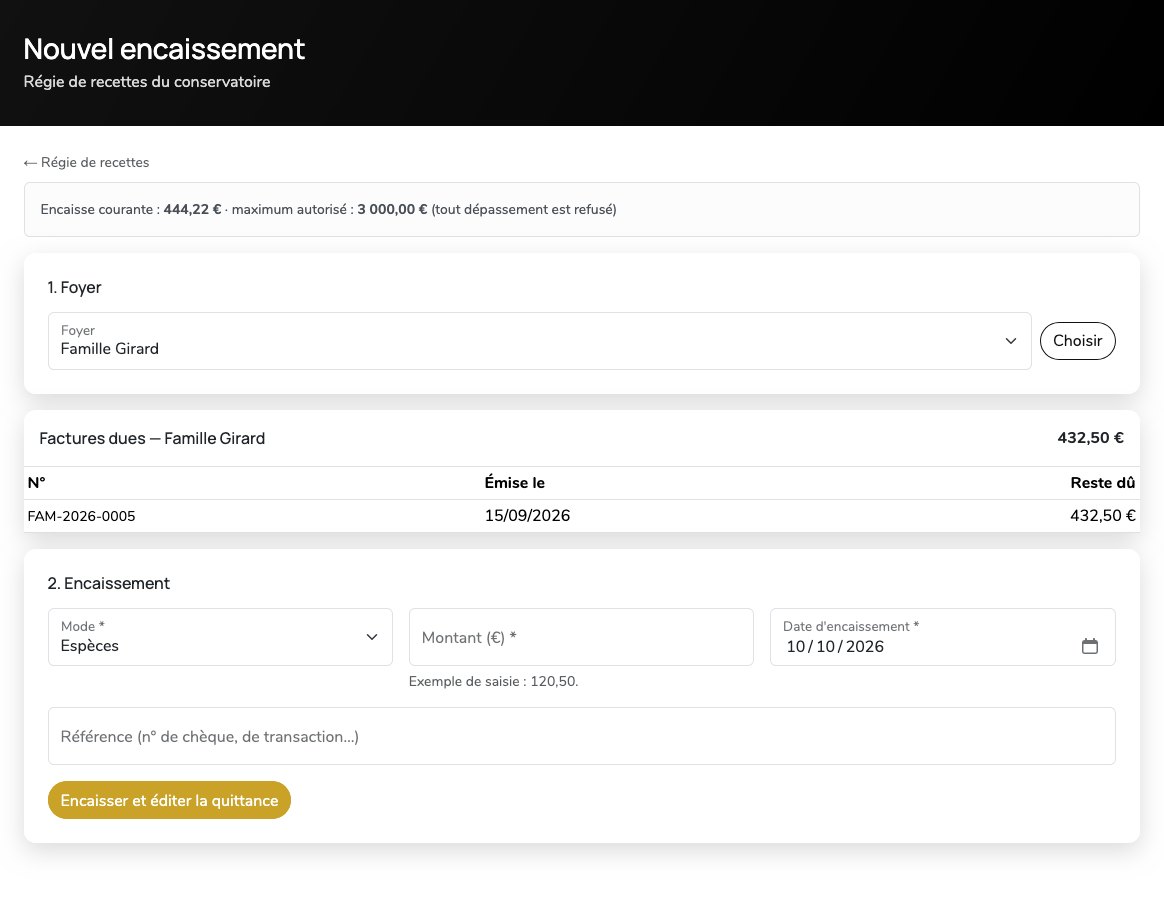The height and width of the screenshot is (915, 1164).
Task: Click the 1. Foyer section heading
Action: tap(74, 287)
